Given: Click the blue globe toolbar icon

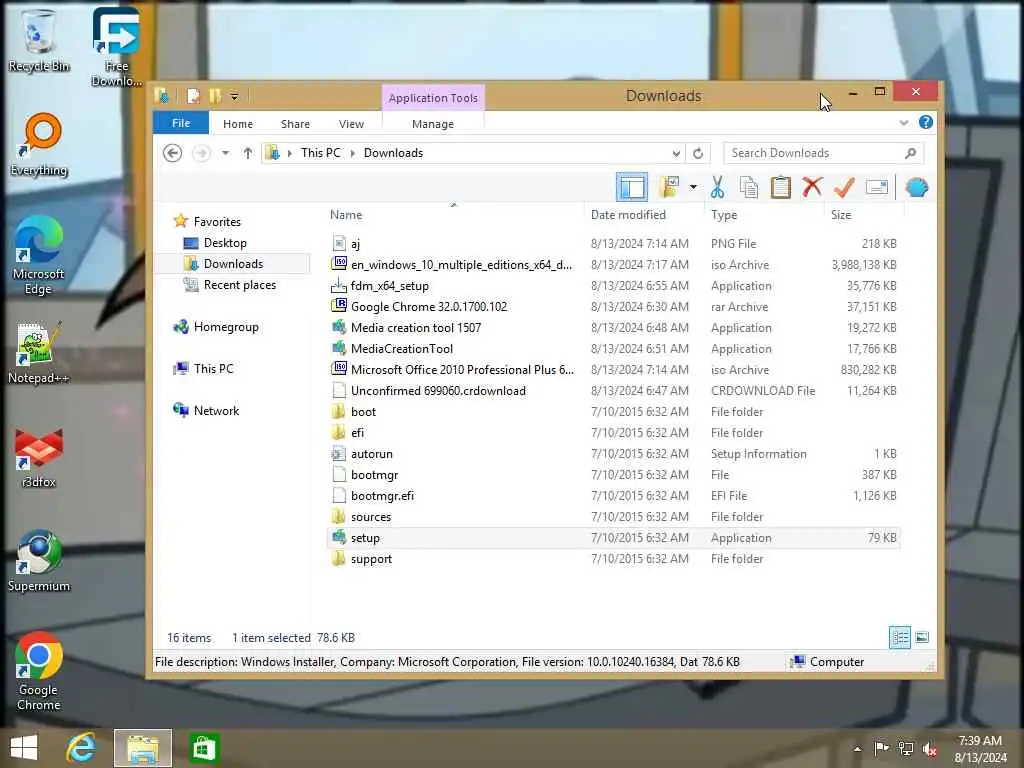Looking at the screenshot, I should 917,187.
